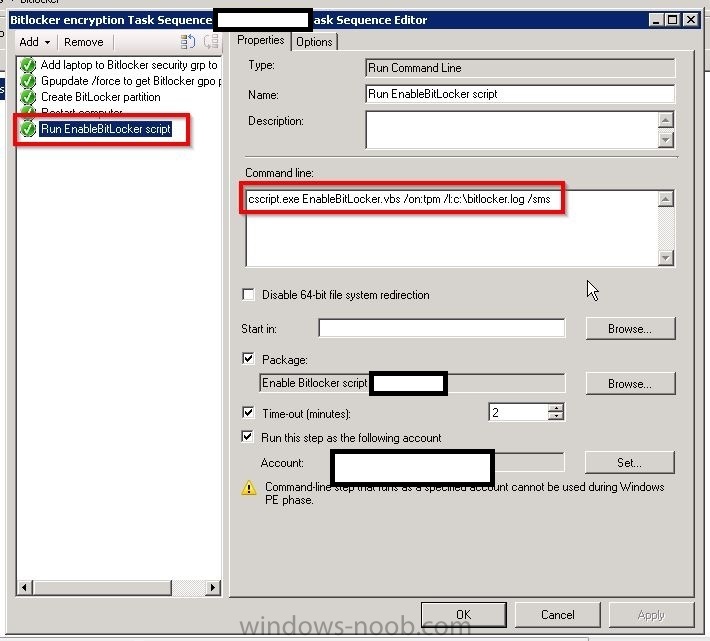Click the Start in input field
Screen dimensions: 710x641
tap(441, 328)
